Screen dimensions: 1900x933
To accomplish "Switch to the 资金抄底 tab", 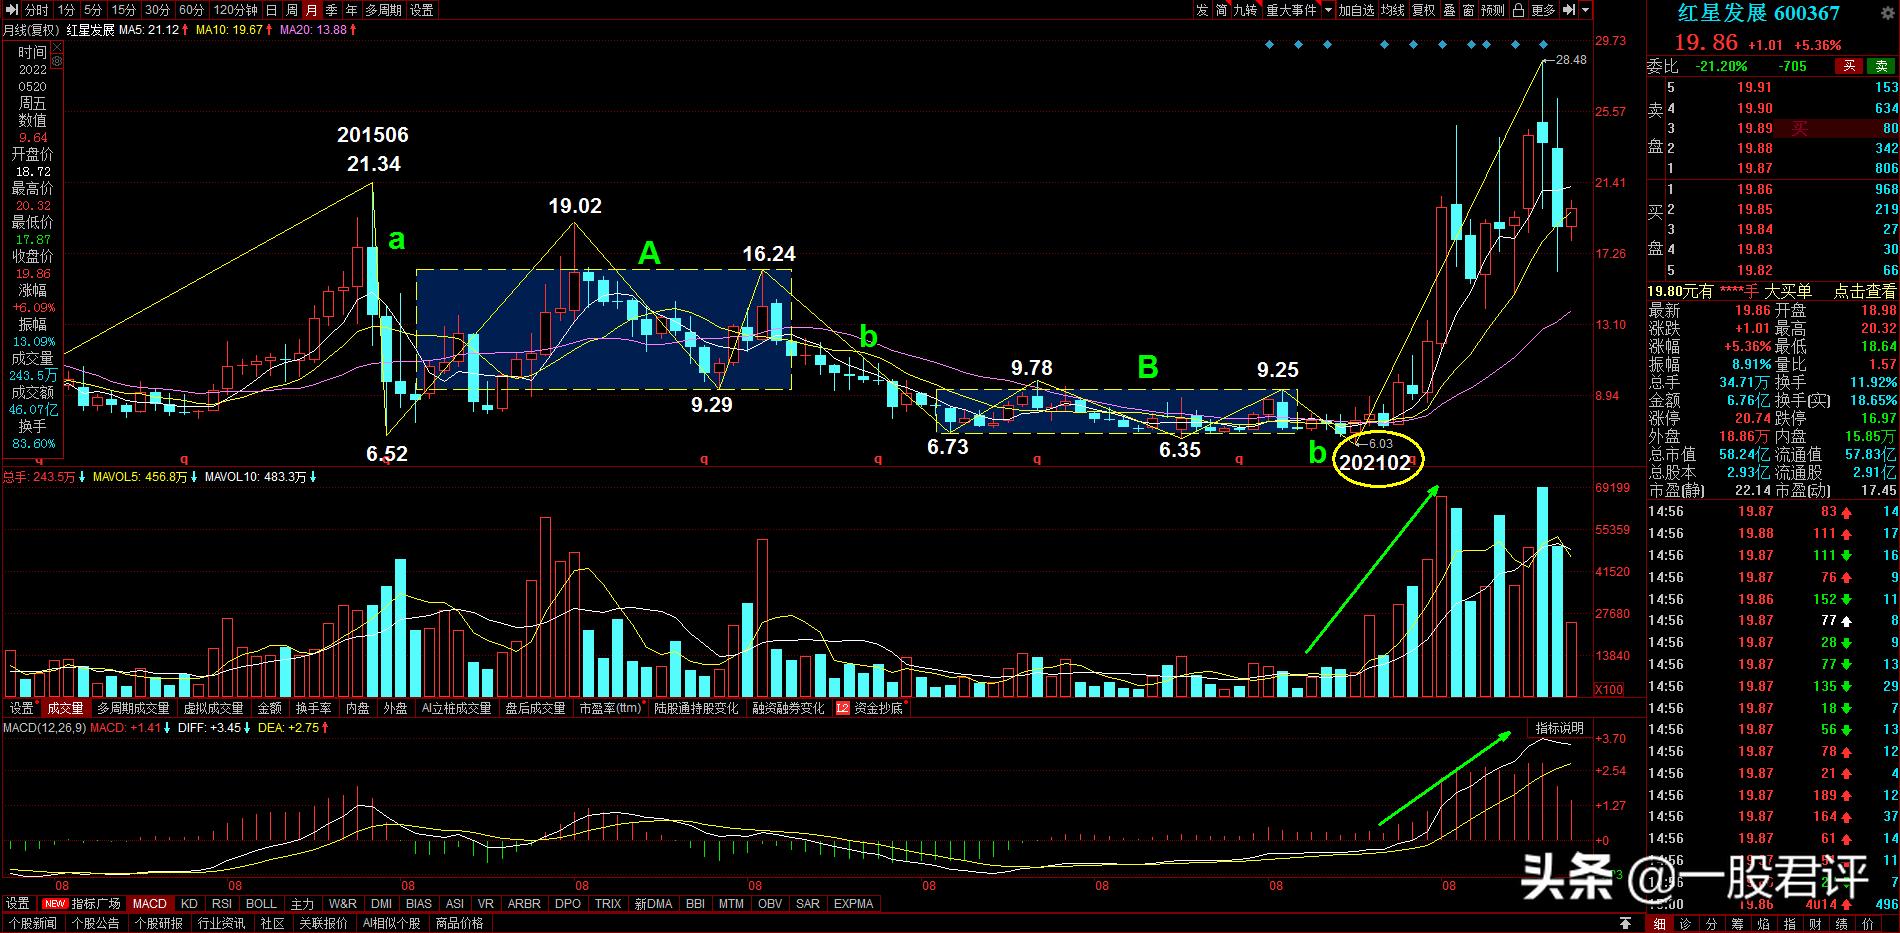I will pos(878,708).
